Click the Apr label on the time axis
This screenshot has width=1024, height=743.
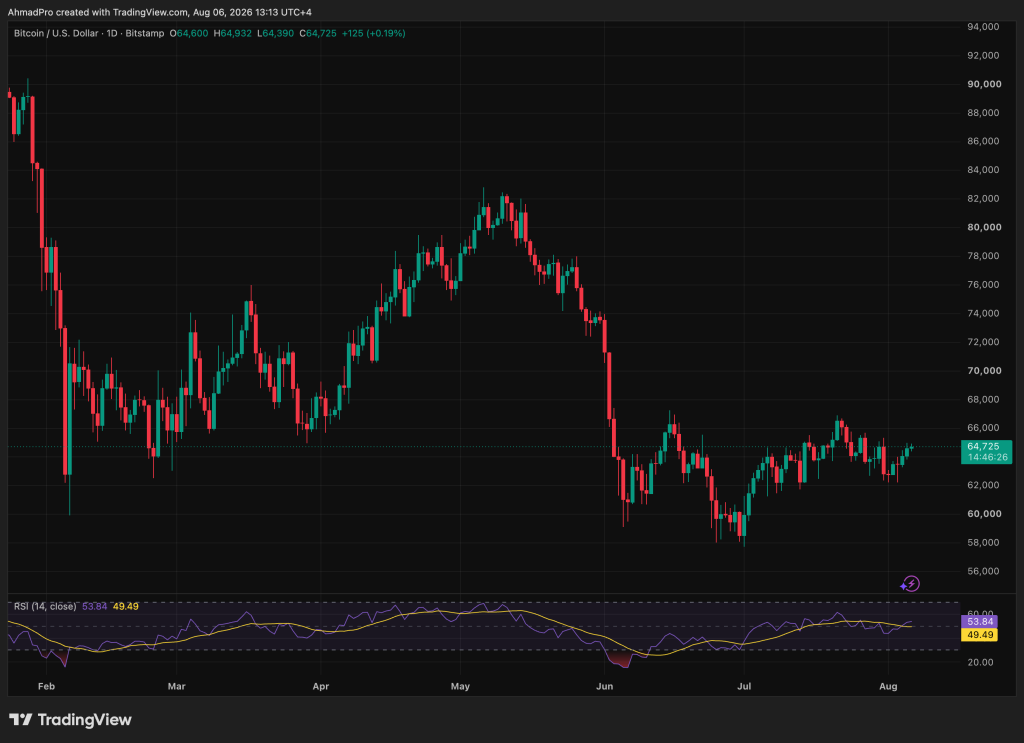click(321, 686)
